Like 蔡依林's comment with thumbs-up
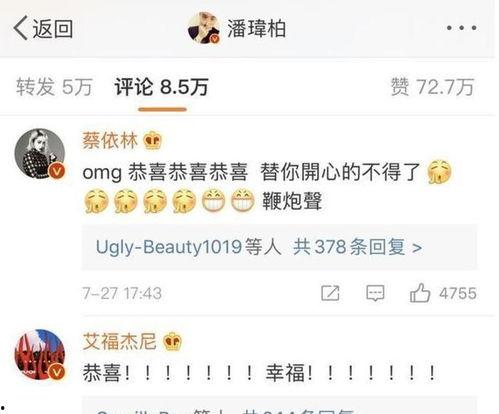The height and width of the screenshot is (414, 499). [x=420, y=293]
